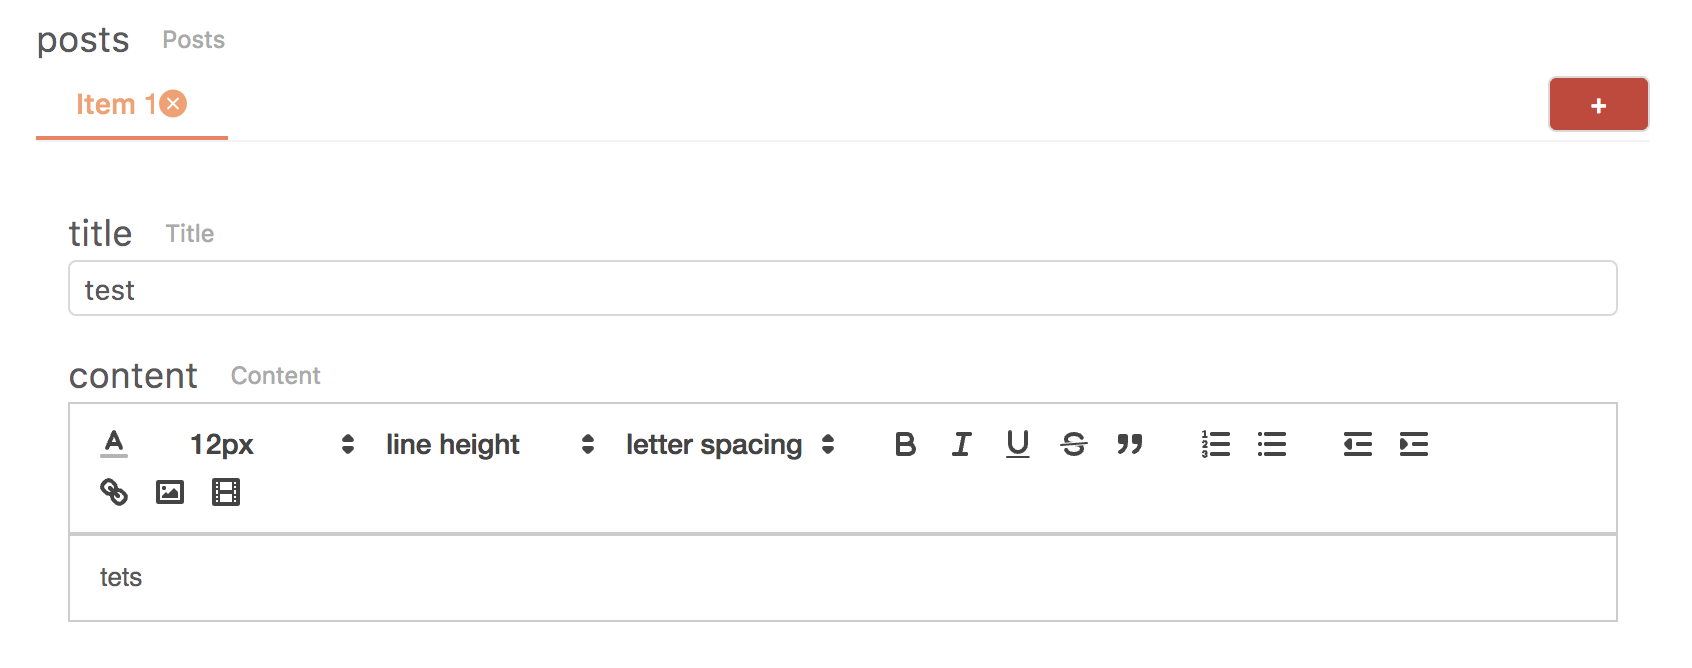Decrease indent of the paragraph
Image resolution: width=1692 pixels, height=668 pixels.
click(x=1358, y=444)
